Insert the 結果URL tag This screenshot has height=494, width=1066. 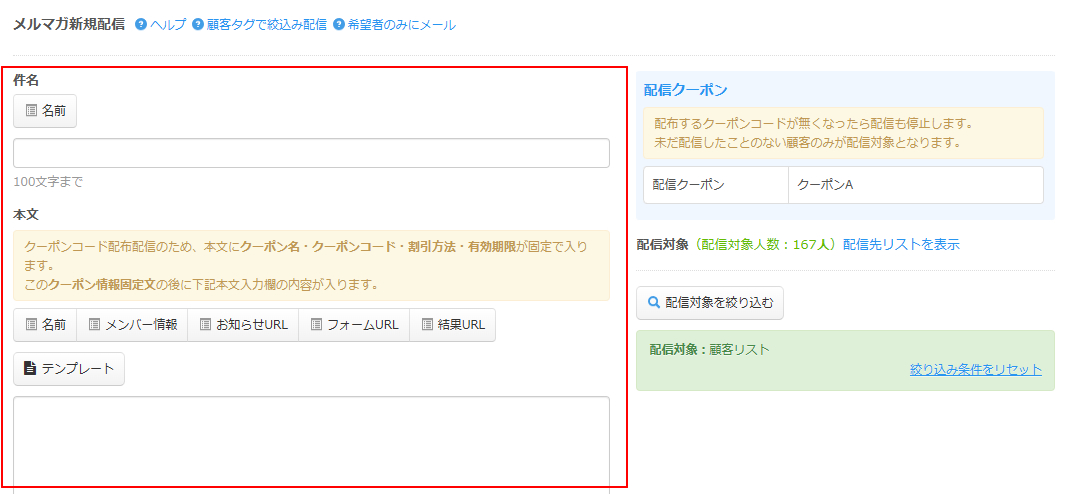[452, 325]
